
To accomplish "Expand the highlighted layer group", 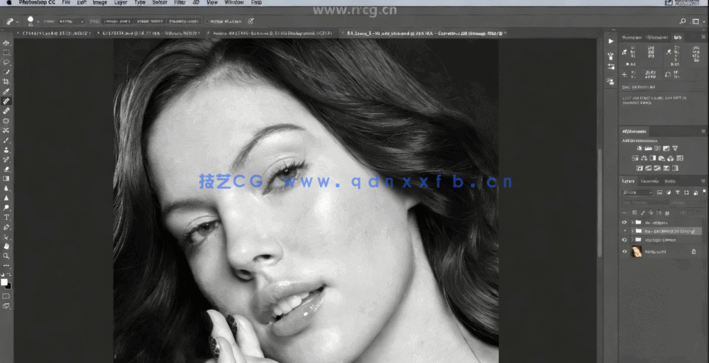I will 633,231.
